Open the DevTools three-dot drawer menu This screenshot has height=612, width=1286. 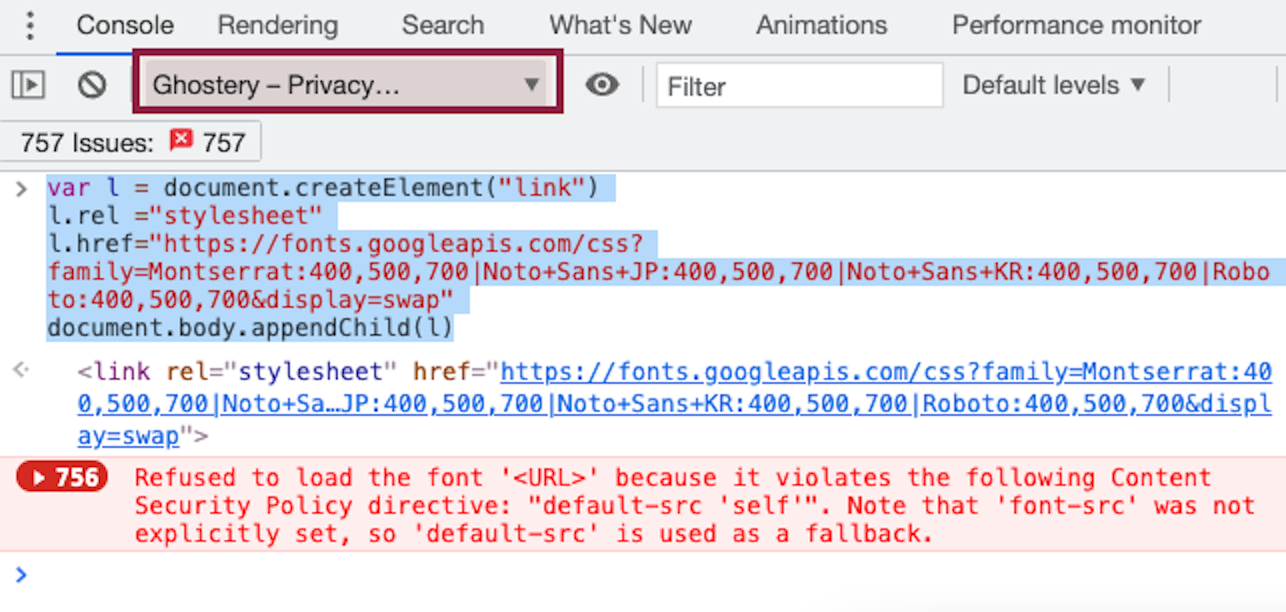pos(30,25)
